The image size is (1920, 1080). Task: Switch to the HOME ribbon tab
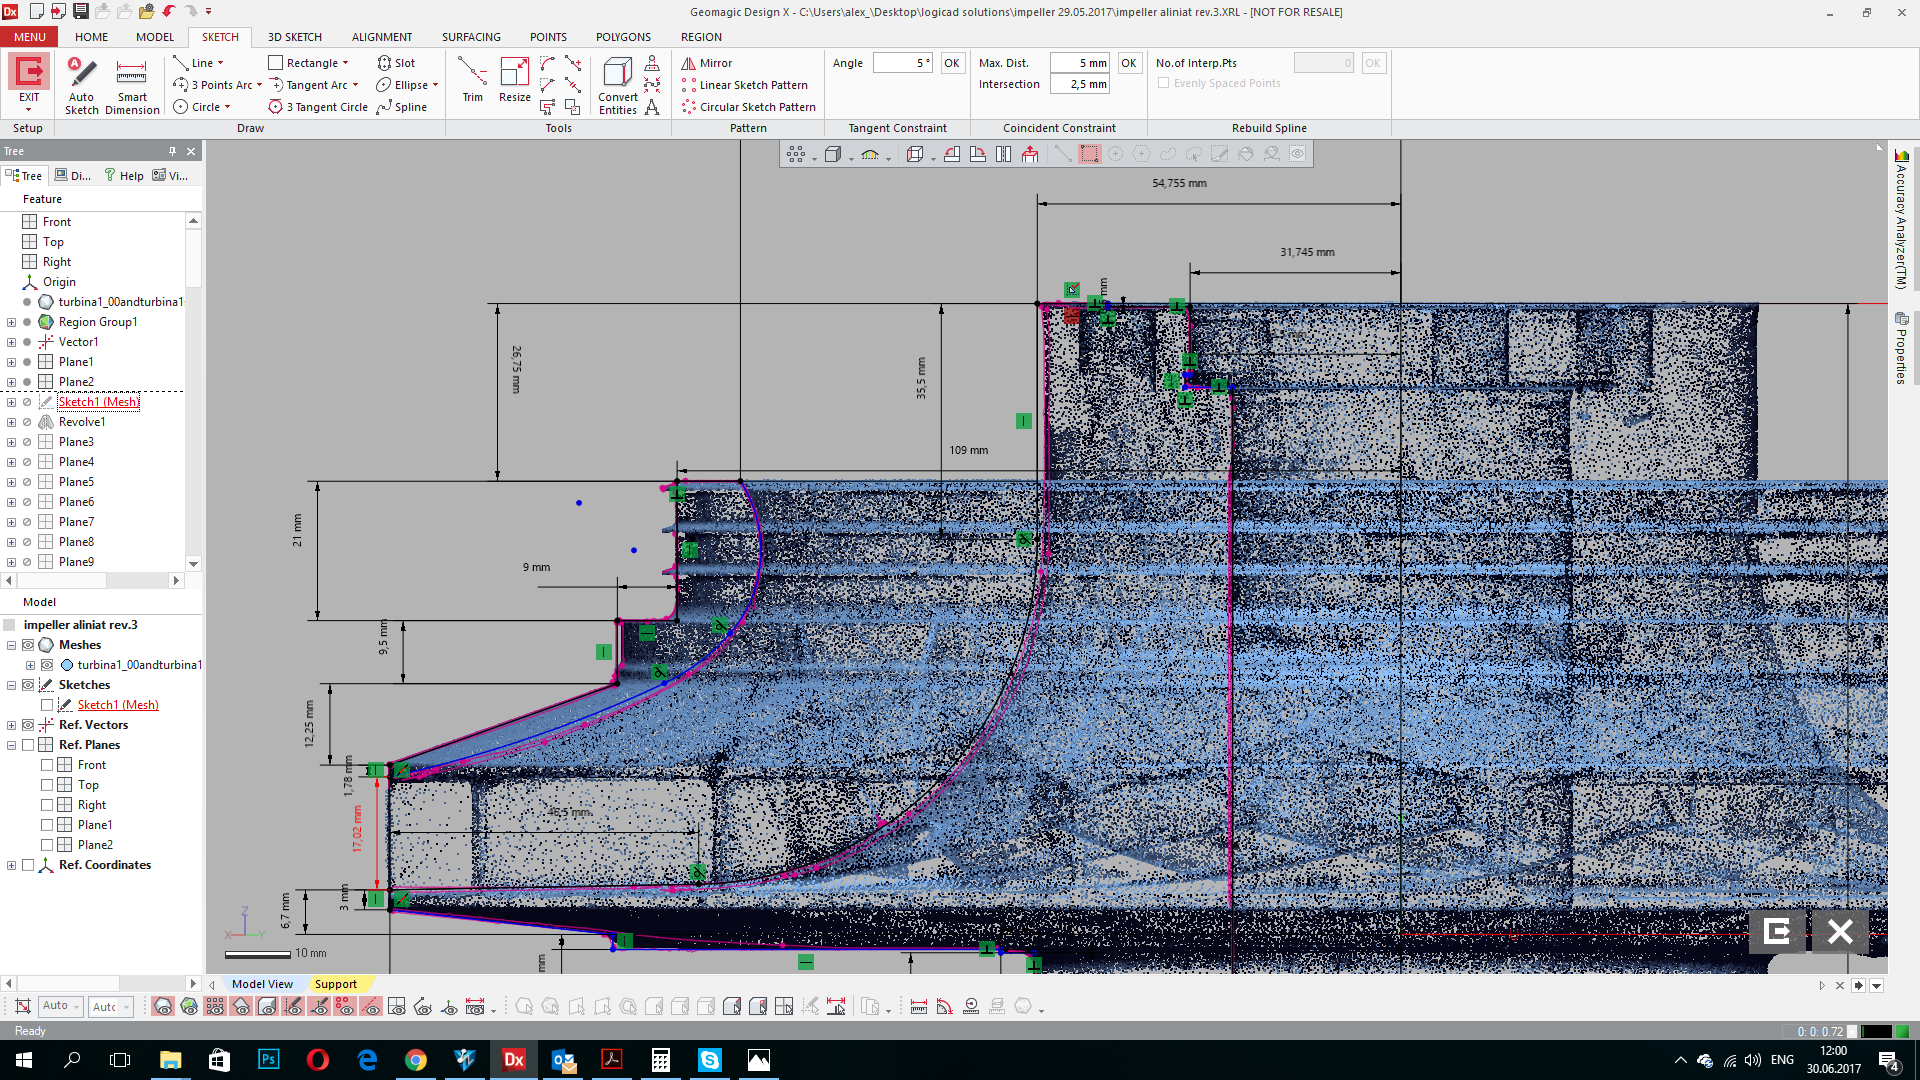click(91, 37)
